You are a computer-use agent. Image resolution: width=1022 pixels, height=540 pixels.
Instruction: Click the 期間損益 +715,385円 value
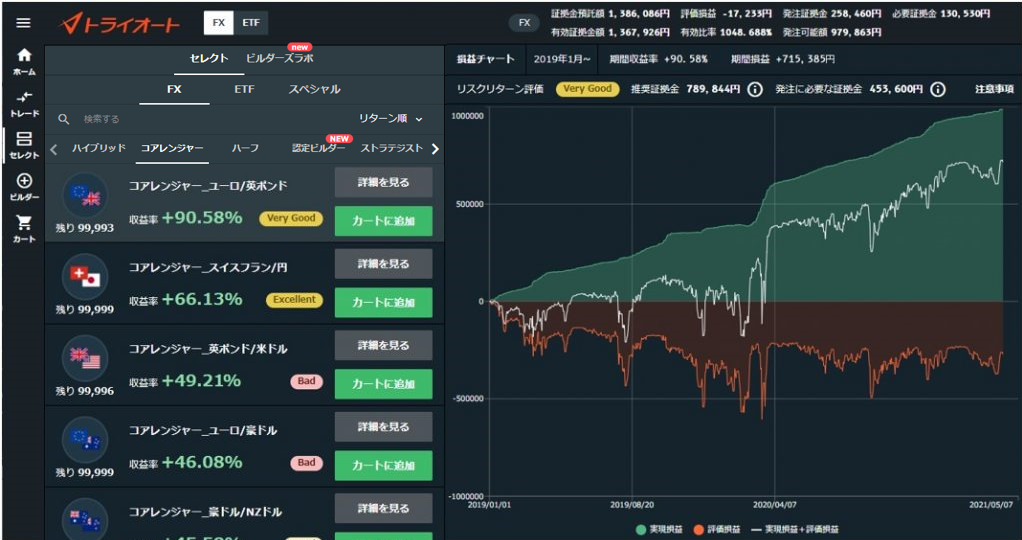point(783,59)
